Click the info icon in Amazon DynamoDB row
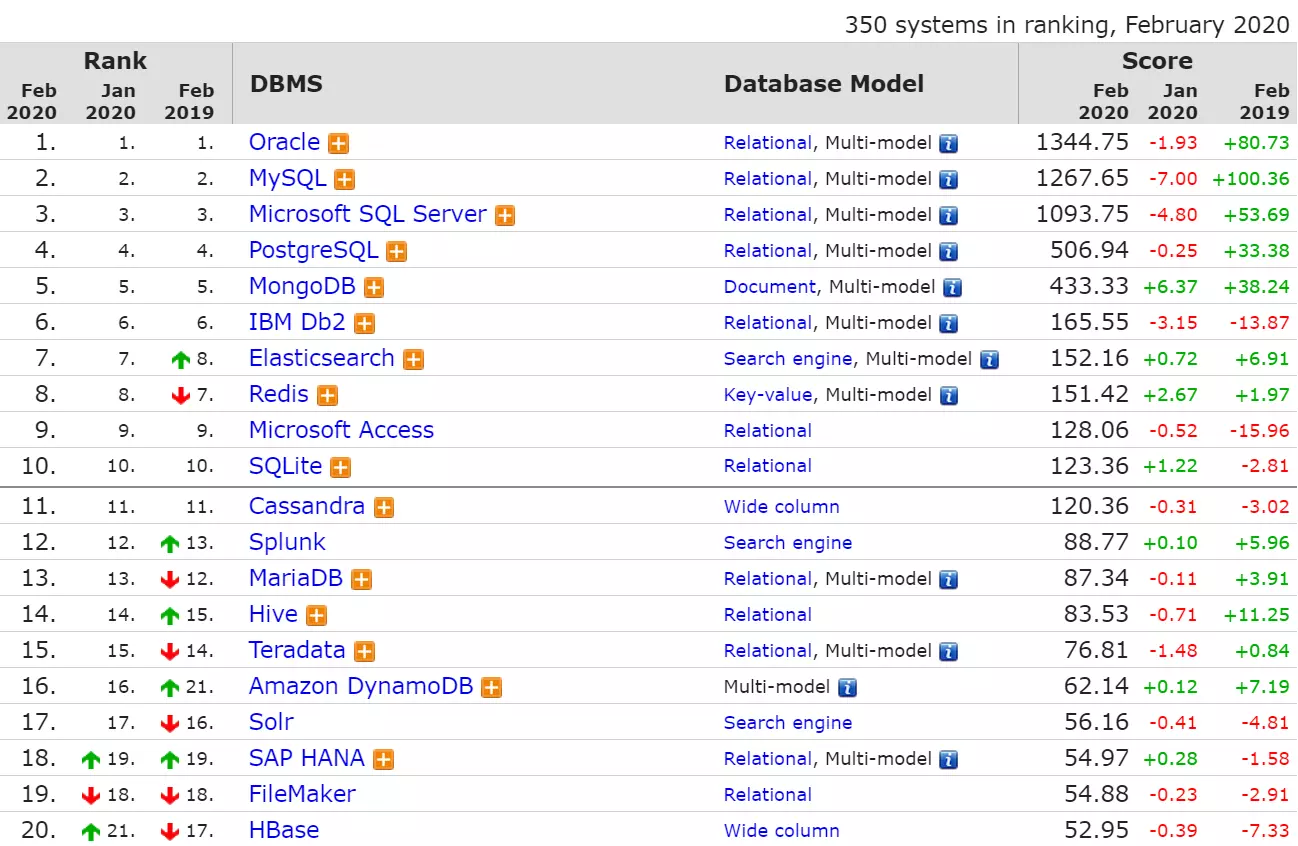The width and height of the screenshot is (1298, 846). tap(847, 688)
